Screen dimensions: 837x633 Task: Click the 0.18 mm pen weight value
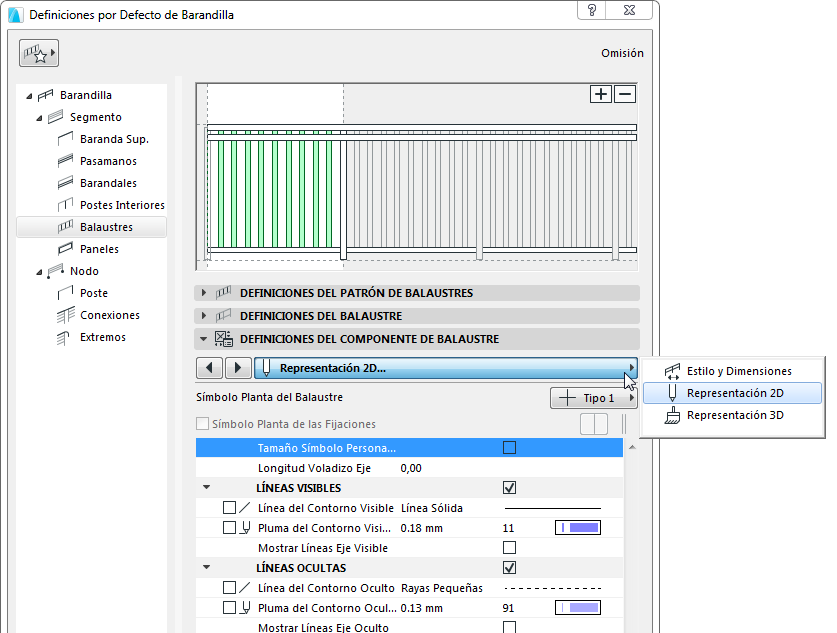pos(422,528)
